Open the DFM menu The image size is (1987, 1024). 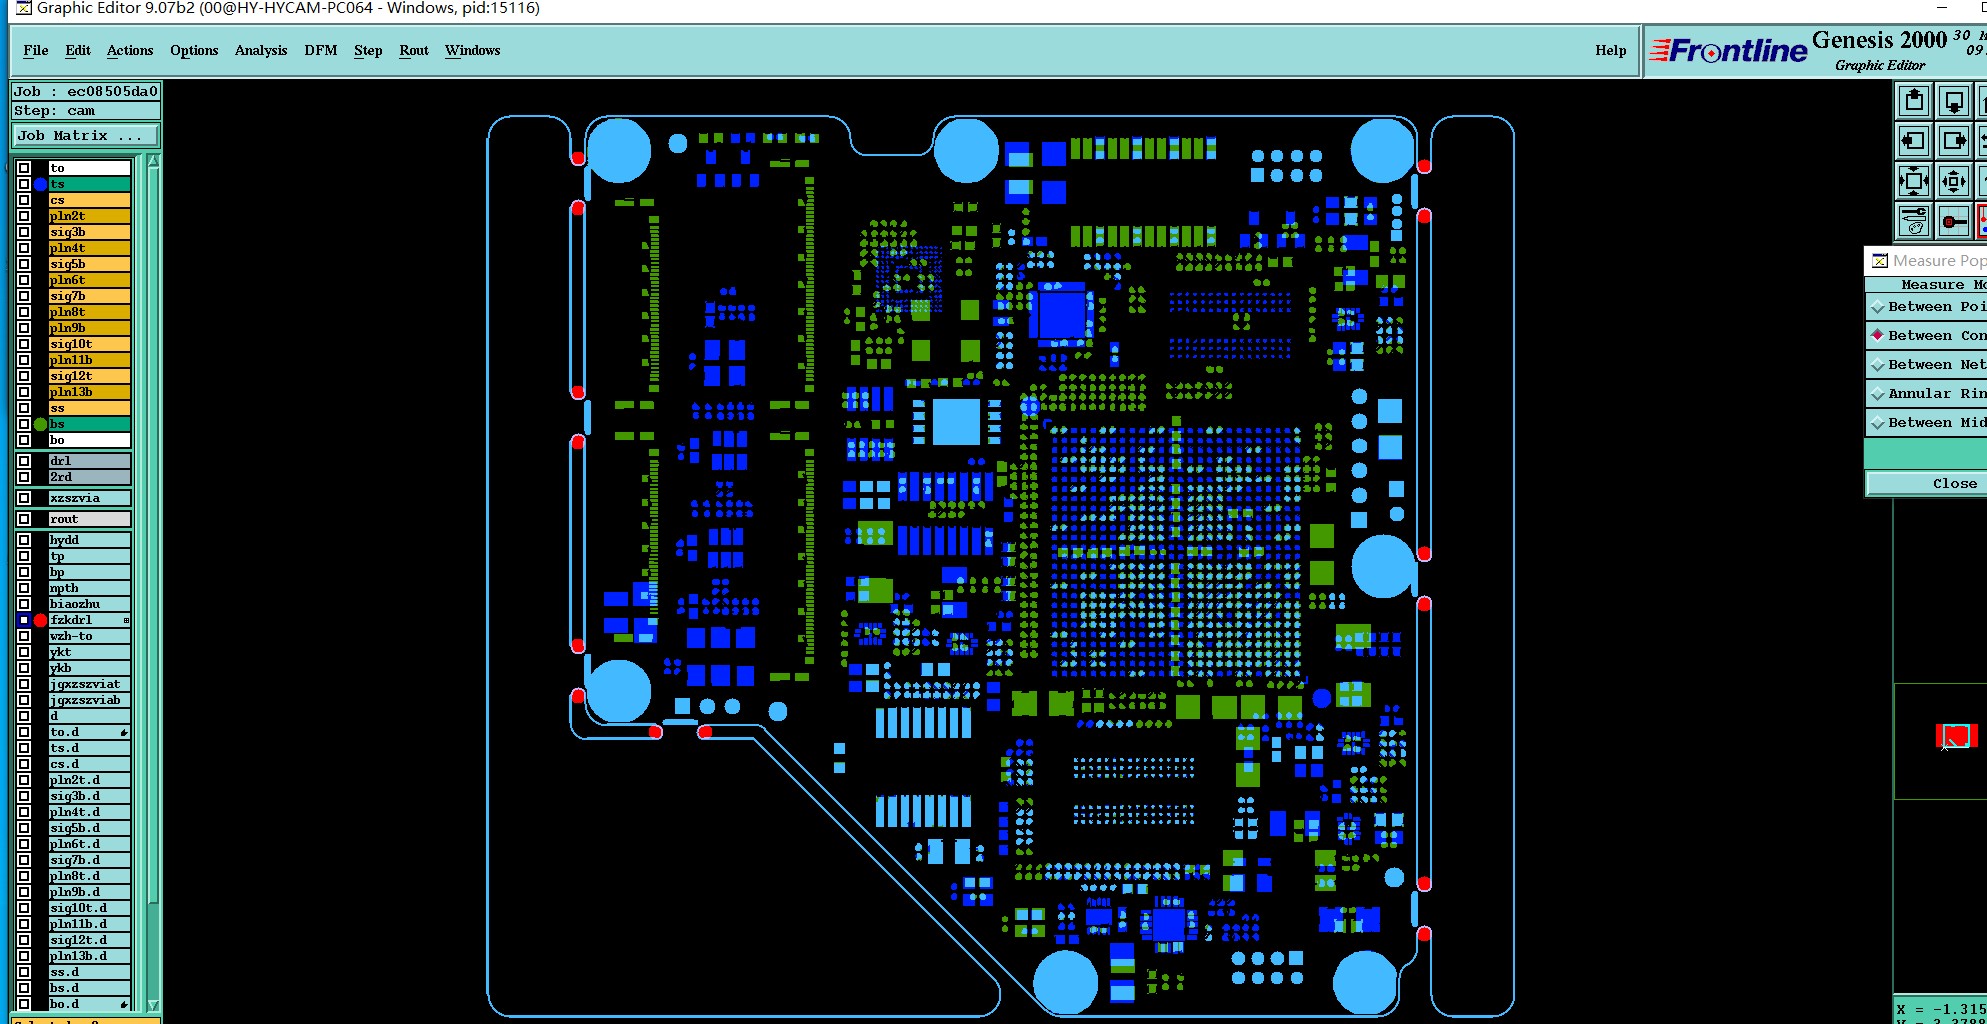pos(321,50)
